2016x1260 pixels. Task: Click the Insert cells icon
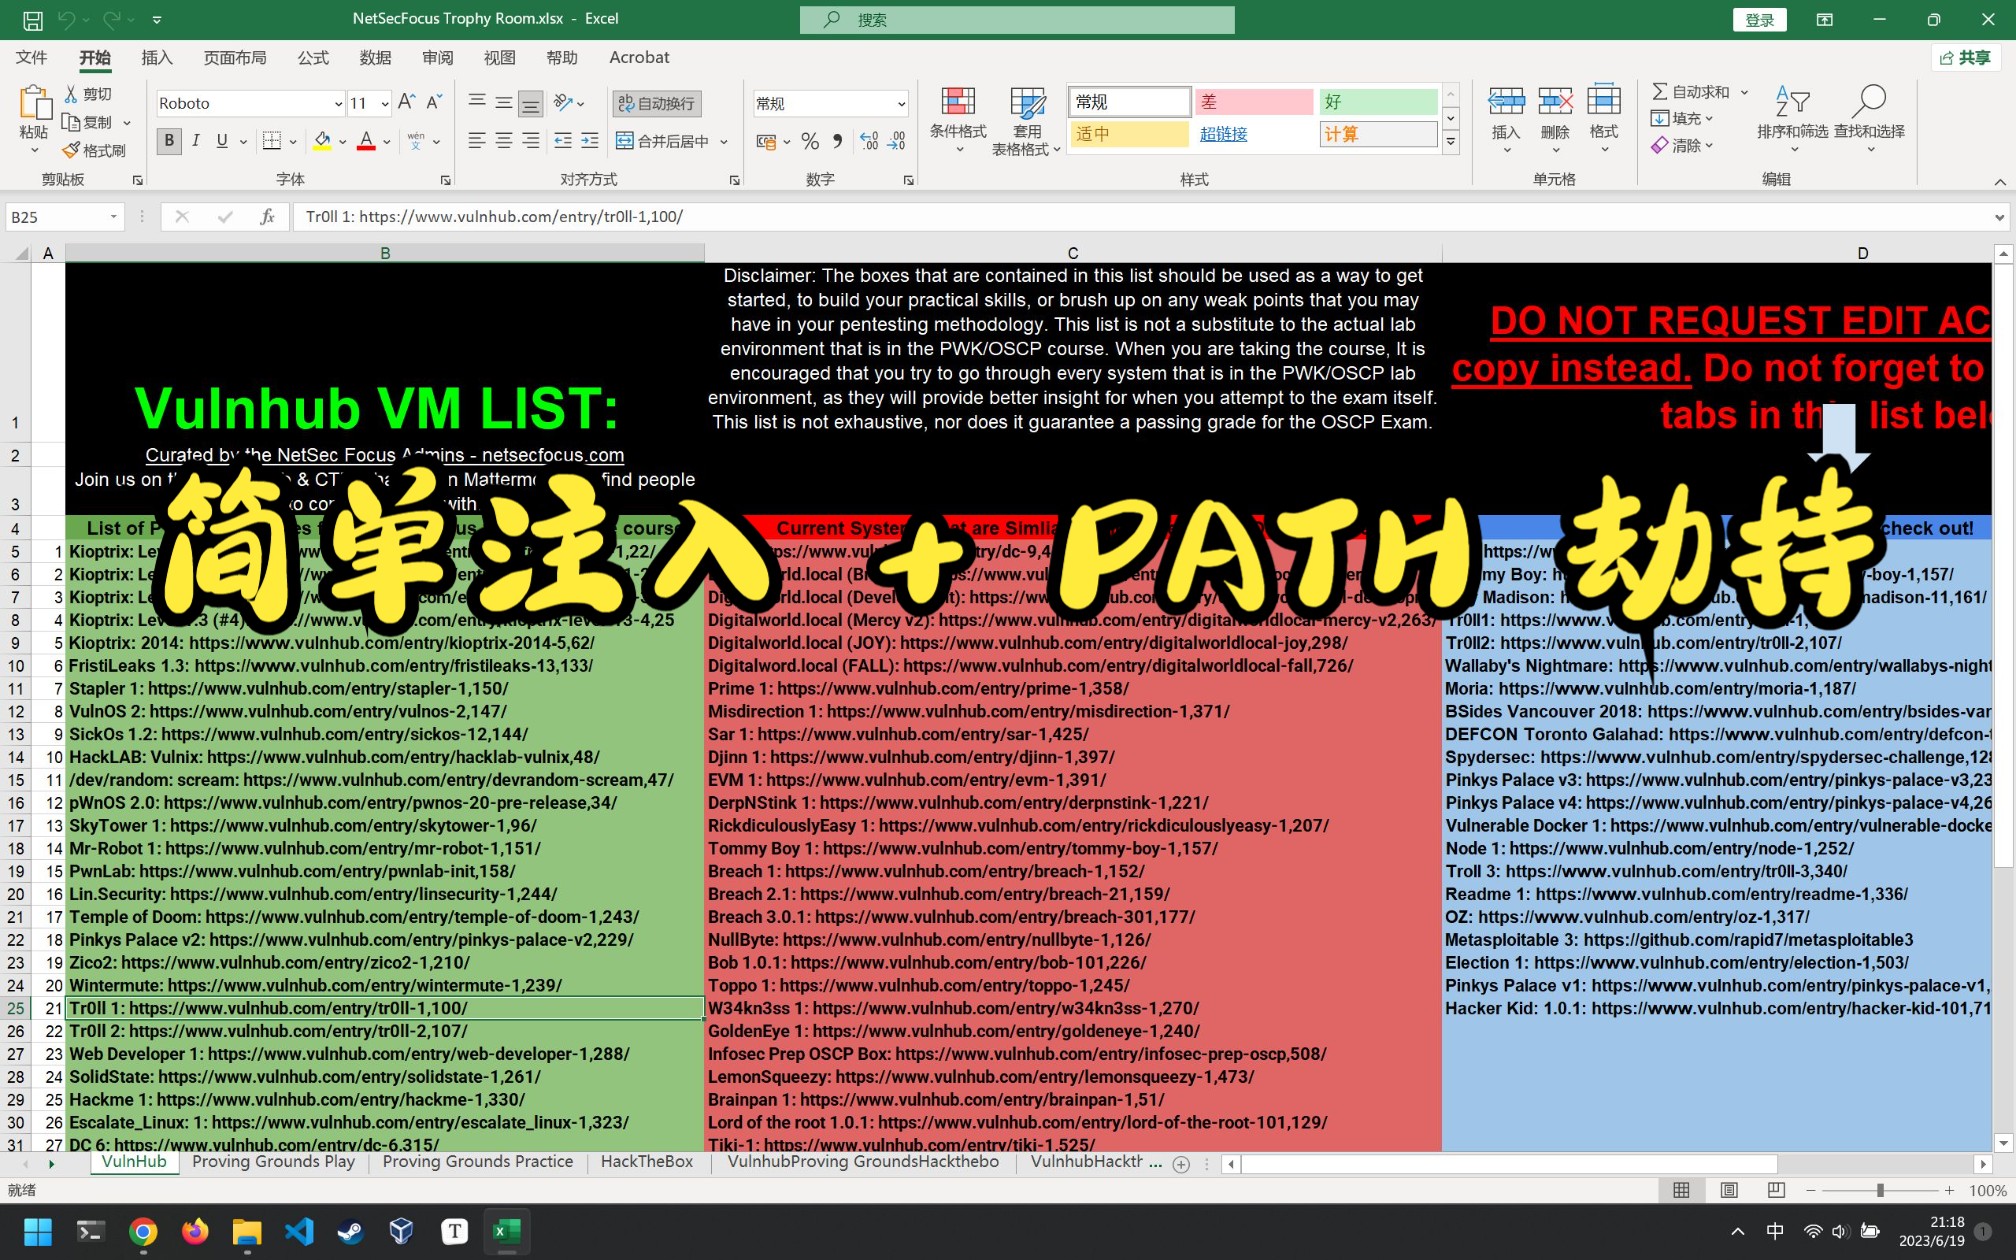click(x=1506, y=102)
